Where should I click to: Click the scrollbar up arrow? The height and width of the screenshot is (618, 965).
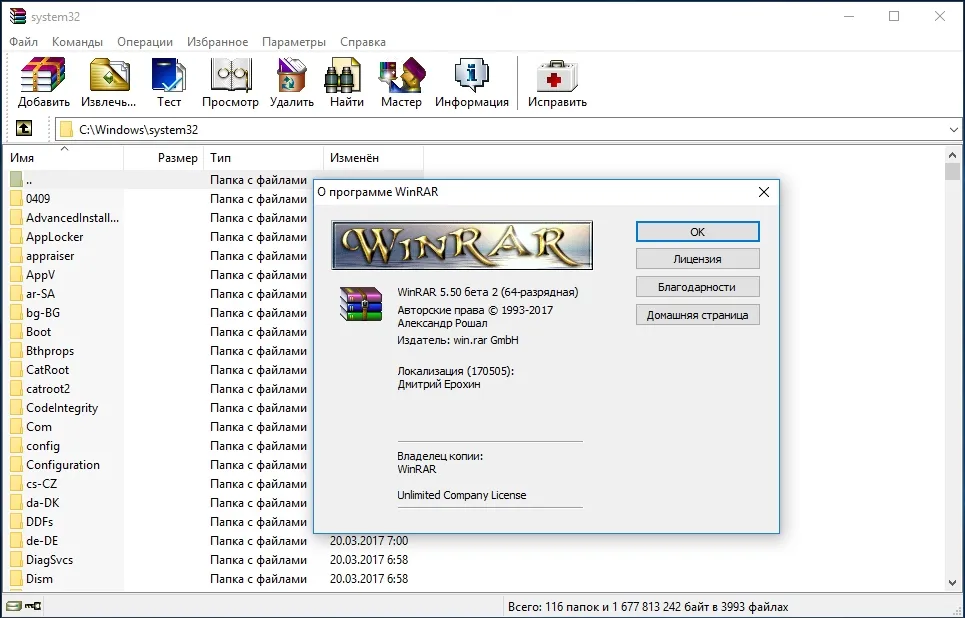952,155
